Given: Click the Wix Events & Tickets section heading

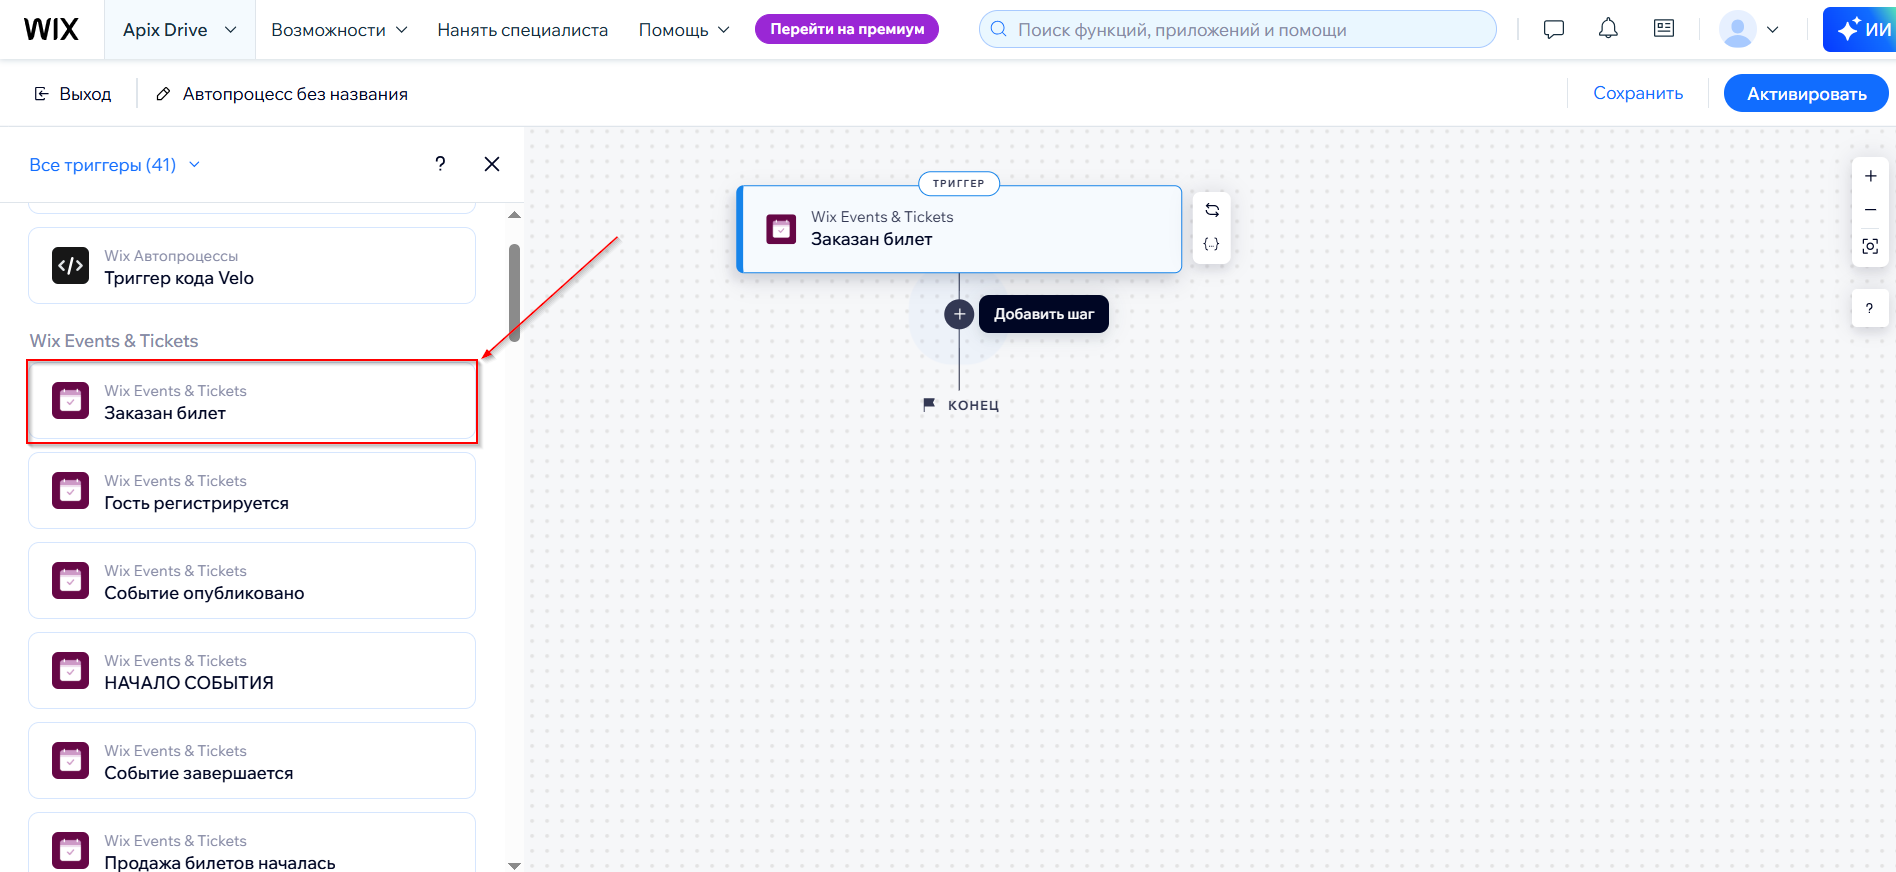Looking at the screenshot, I should (114, 341).
